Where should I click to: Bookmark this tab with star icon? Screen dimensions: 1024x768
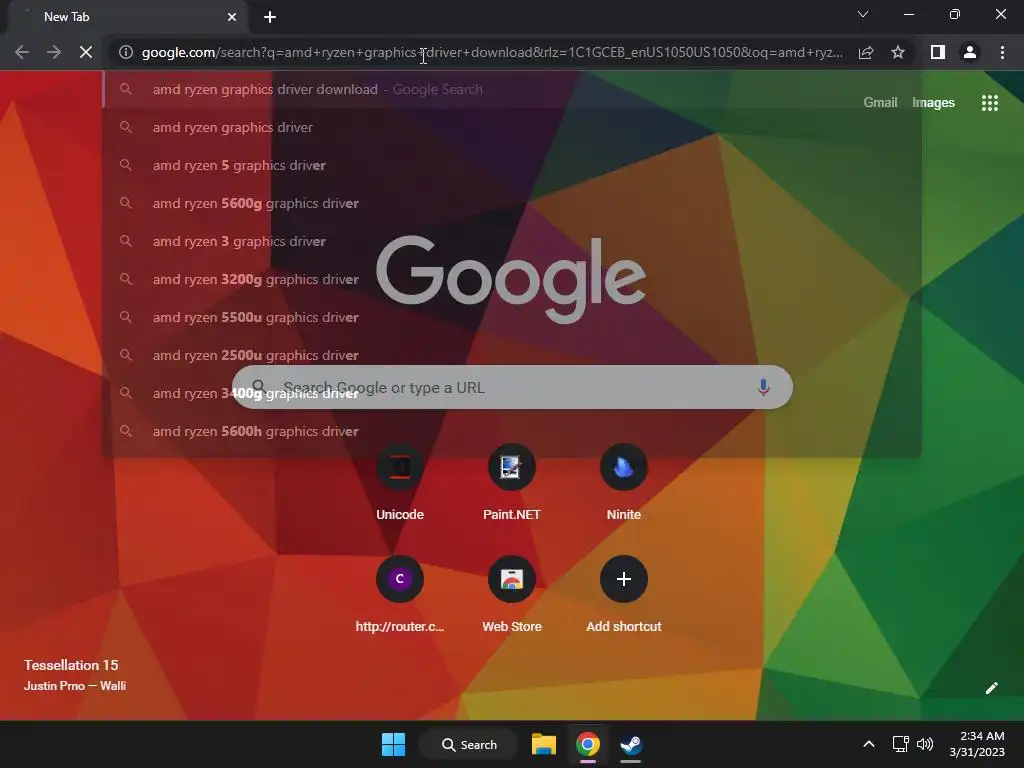898,52
